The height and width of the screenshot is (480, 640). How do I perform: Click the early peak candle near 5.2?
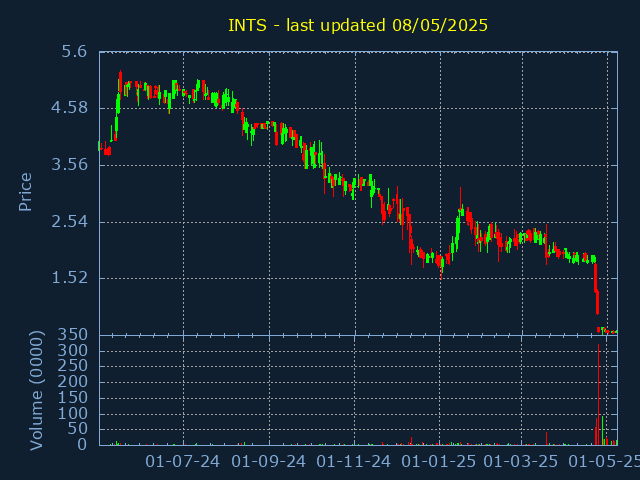(x=120, y=84)
